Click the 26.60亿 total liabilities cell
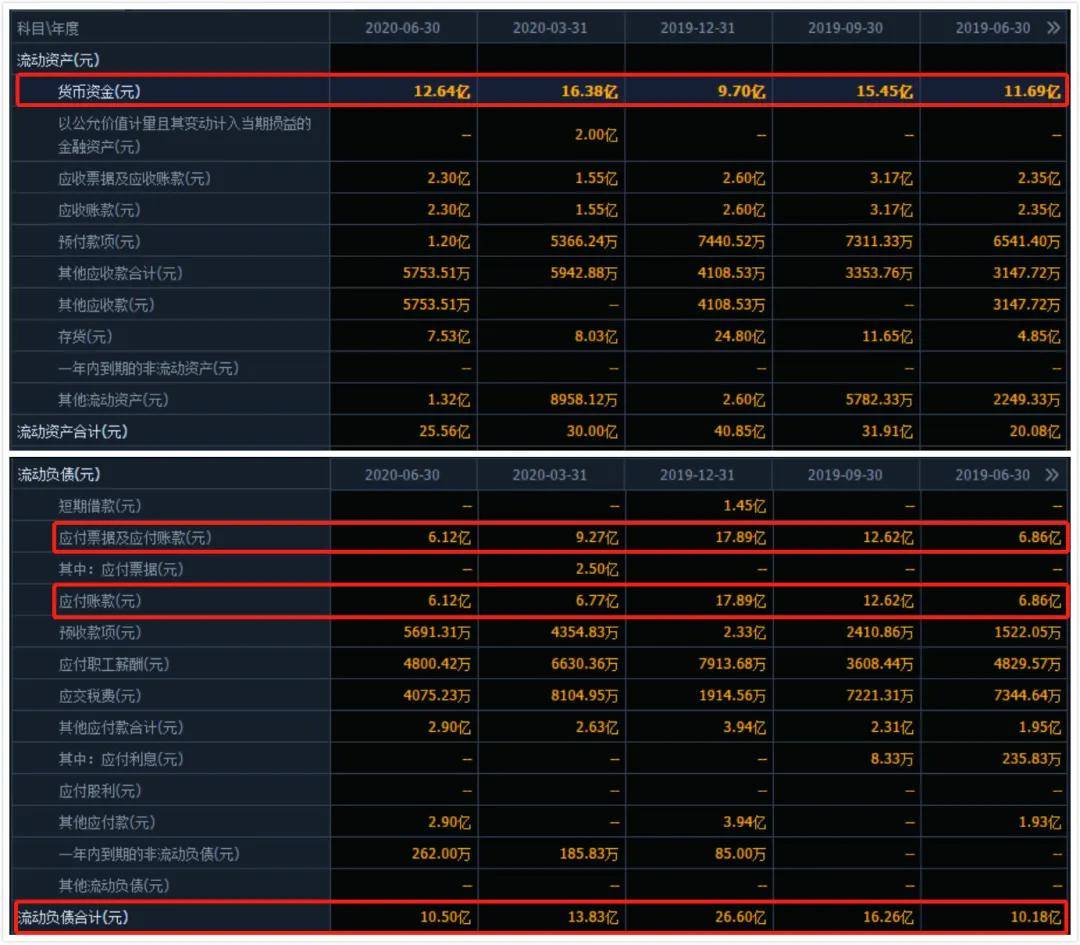 pos(740,917)
